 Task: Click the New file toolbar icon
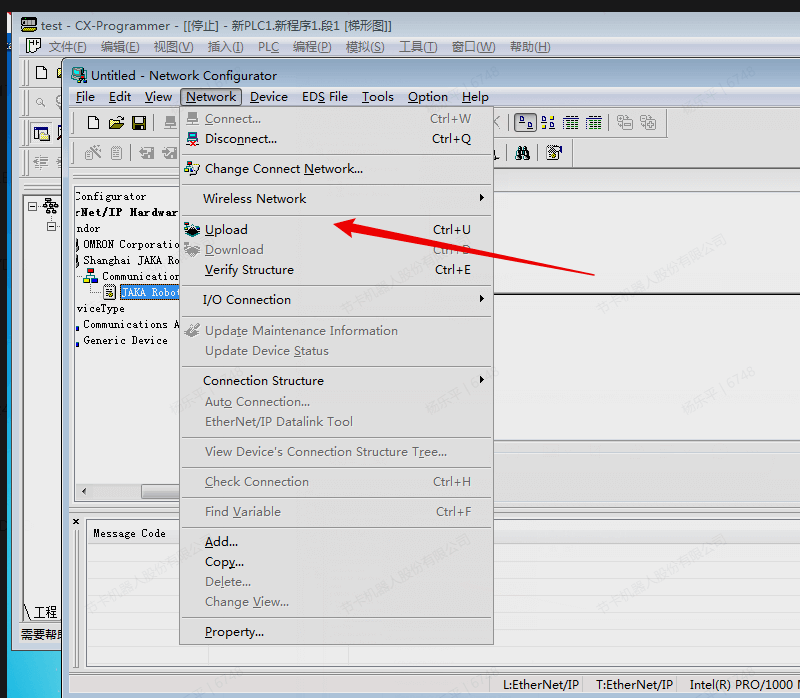[93, 123]
